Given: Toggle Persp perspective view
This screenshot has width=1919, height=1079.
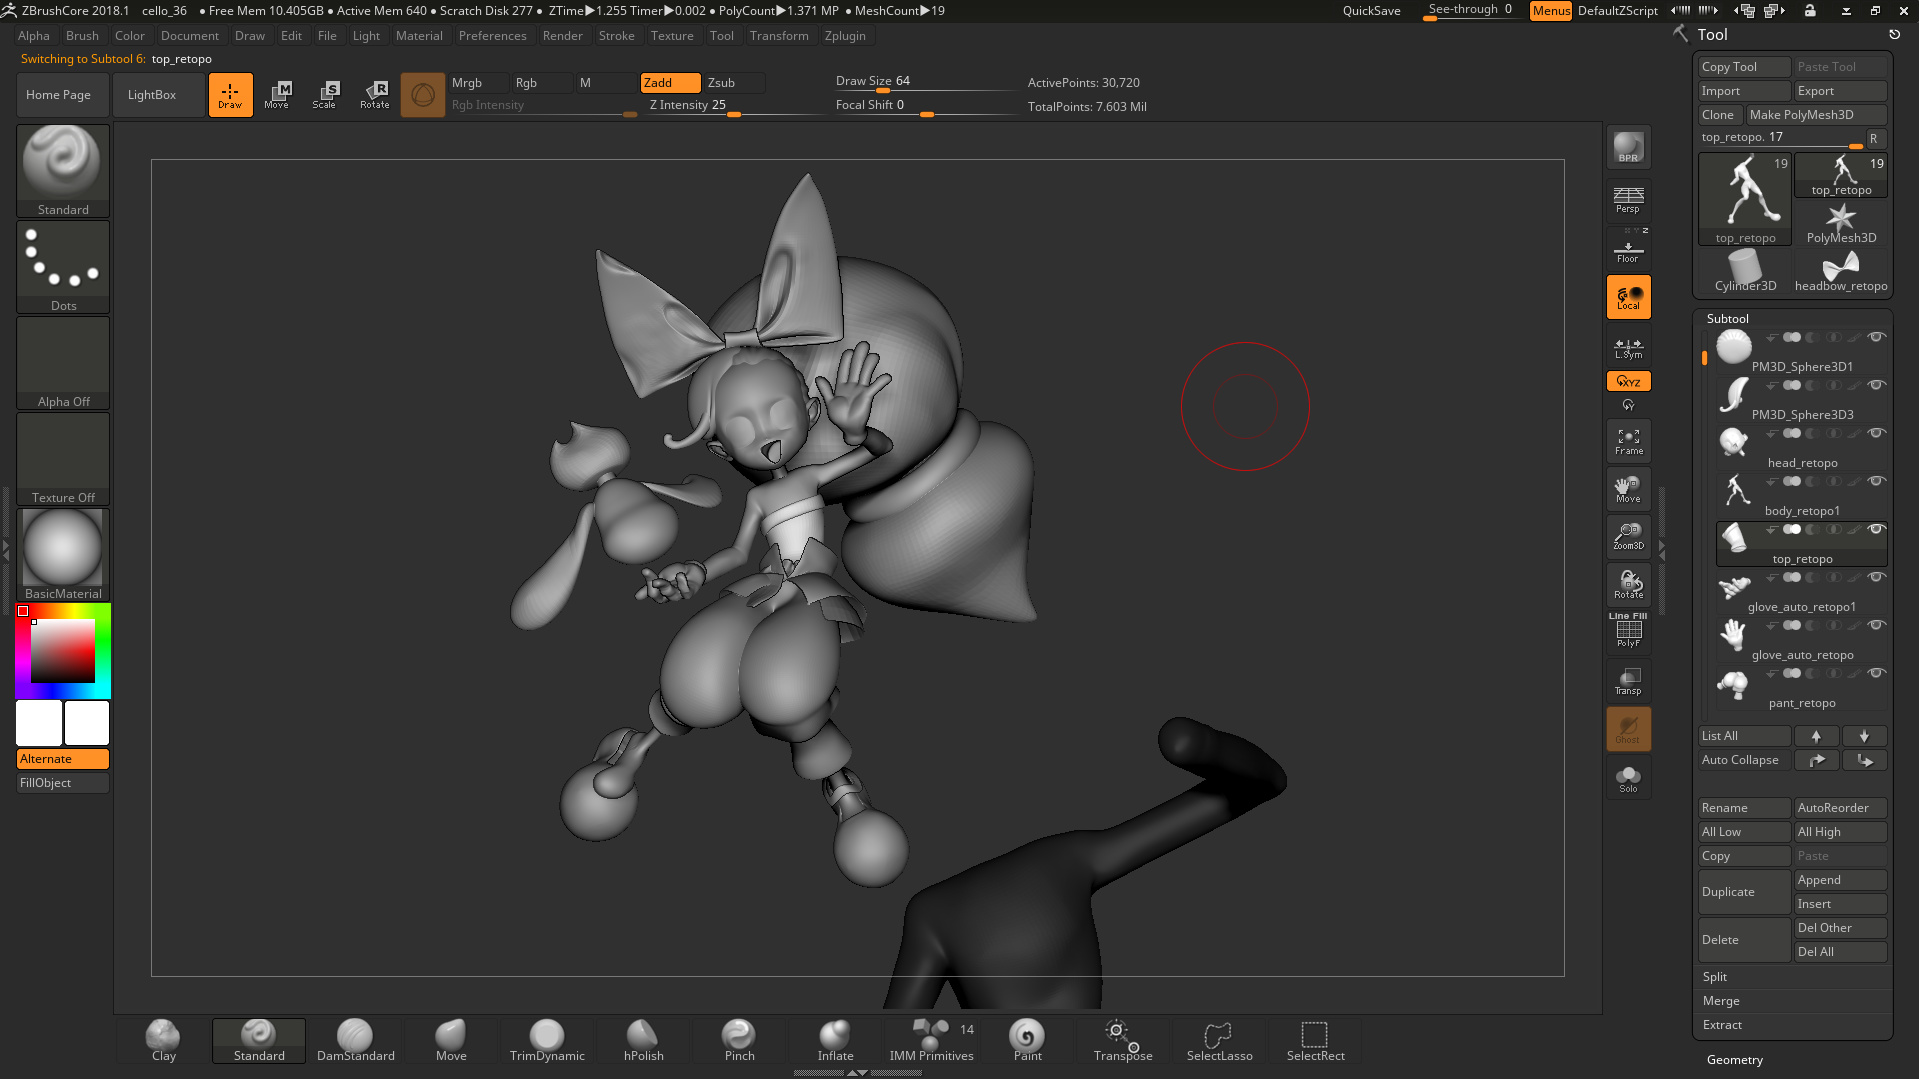Looking at the screenshot, I should [1628, 199].
